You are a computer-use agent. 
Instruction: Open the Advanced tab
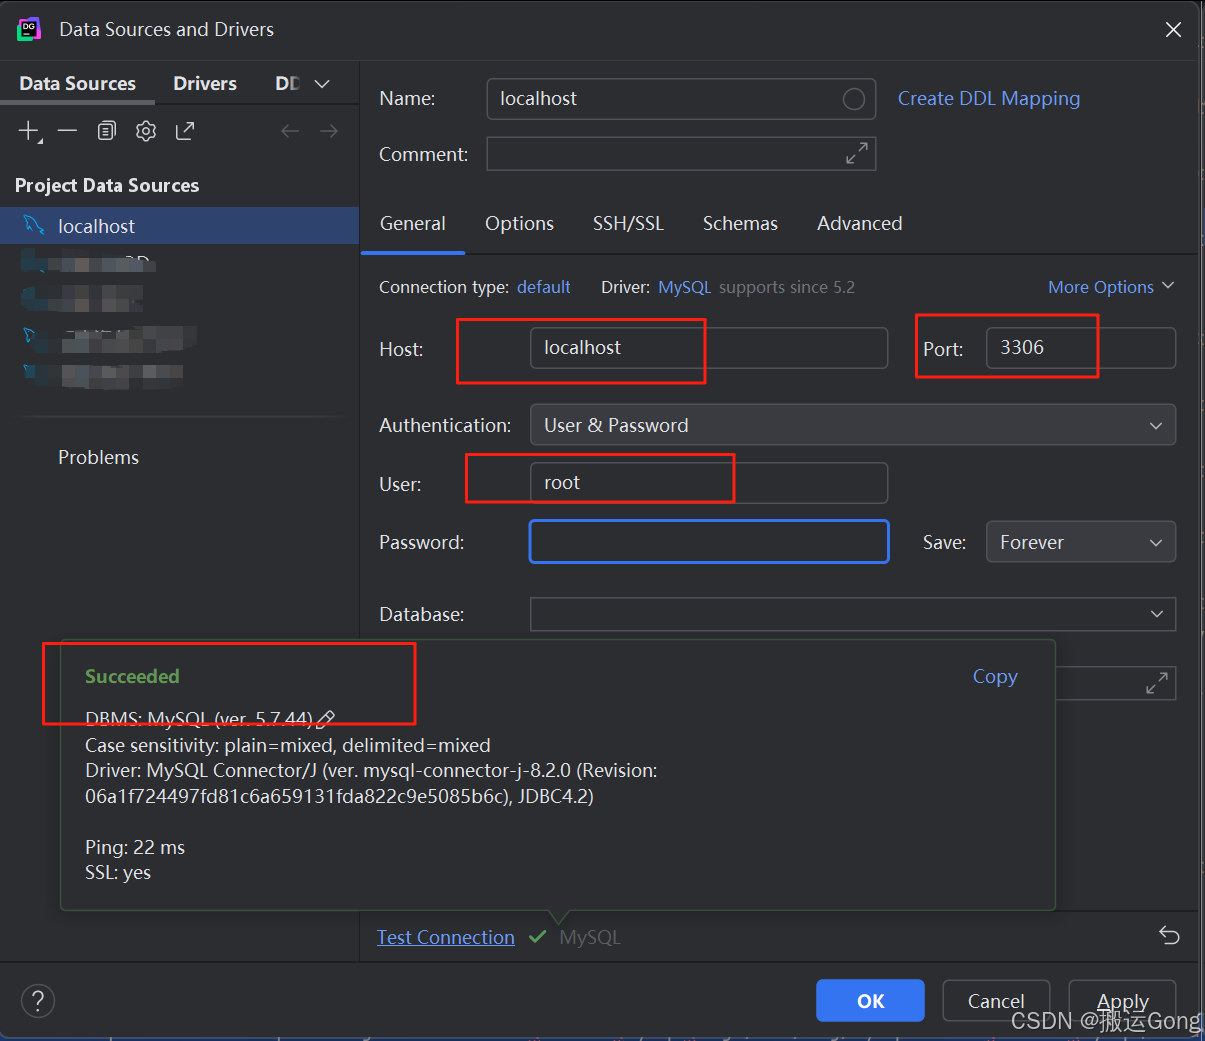click(x=860, y=223)
